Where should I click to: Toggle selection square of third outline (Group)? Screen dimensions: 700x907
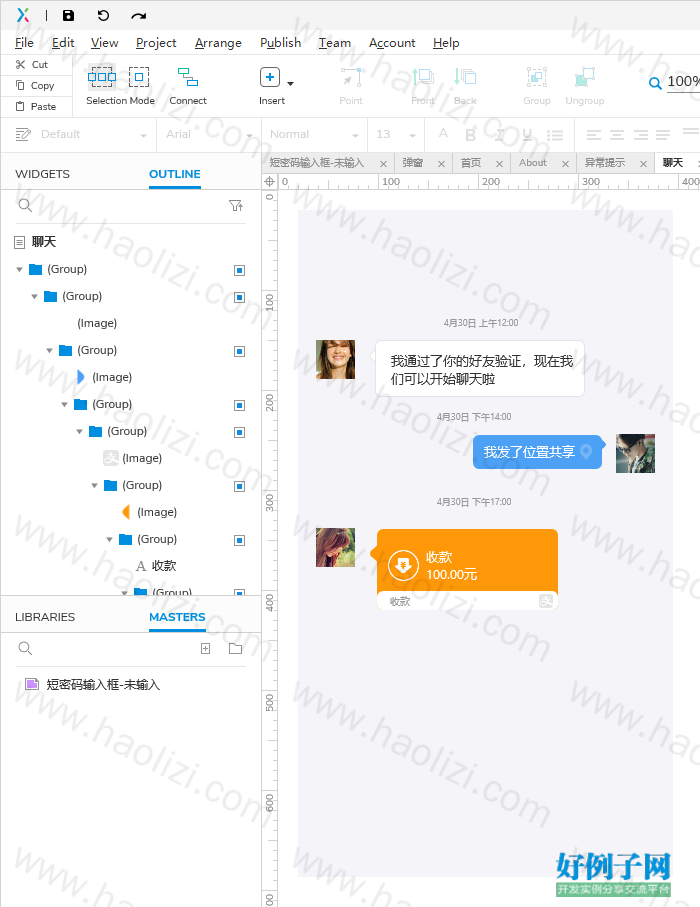pyautogui.click(x=240, y=351)
